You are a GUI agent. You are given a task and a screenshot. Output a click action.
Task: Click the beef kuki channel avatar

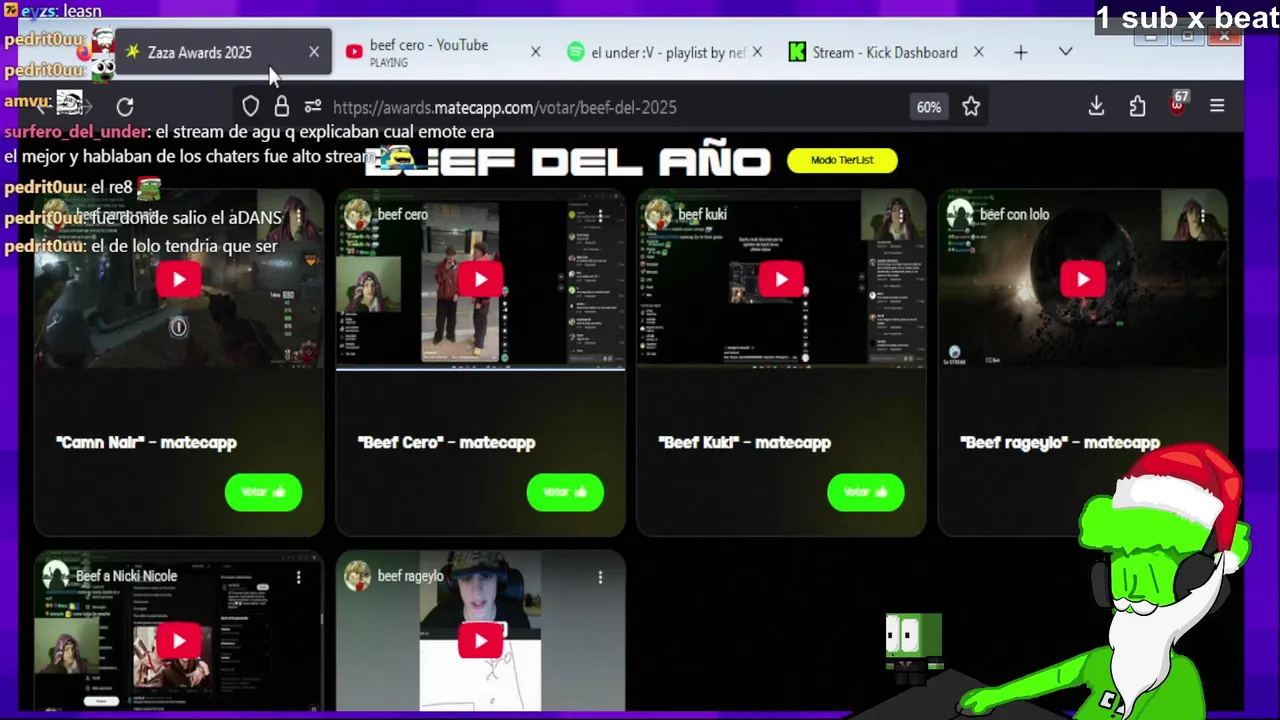(x=658, y=214)
